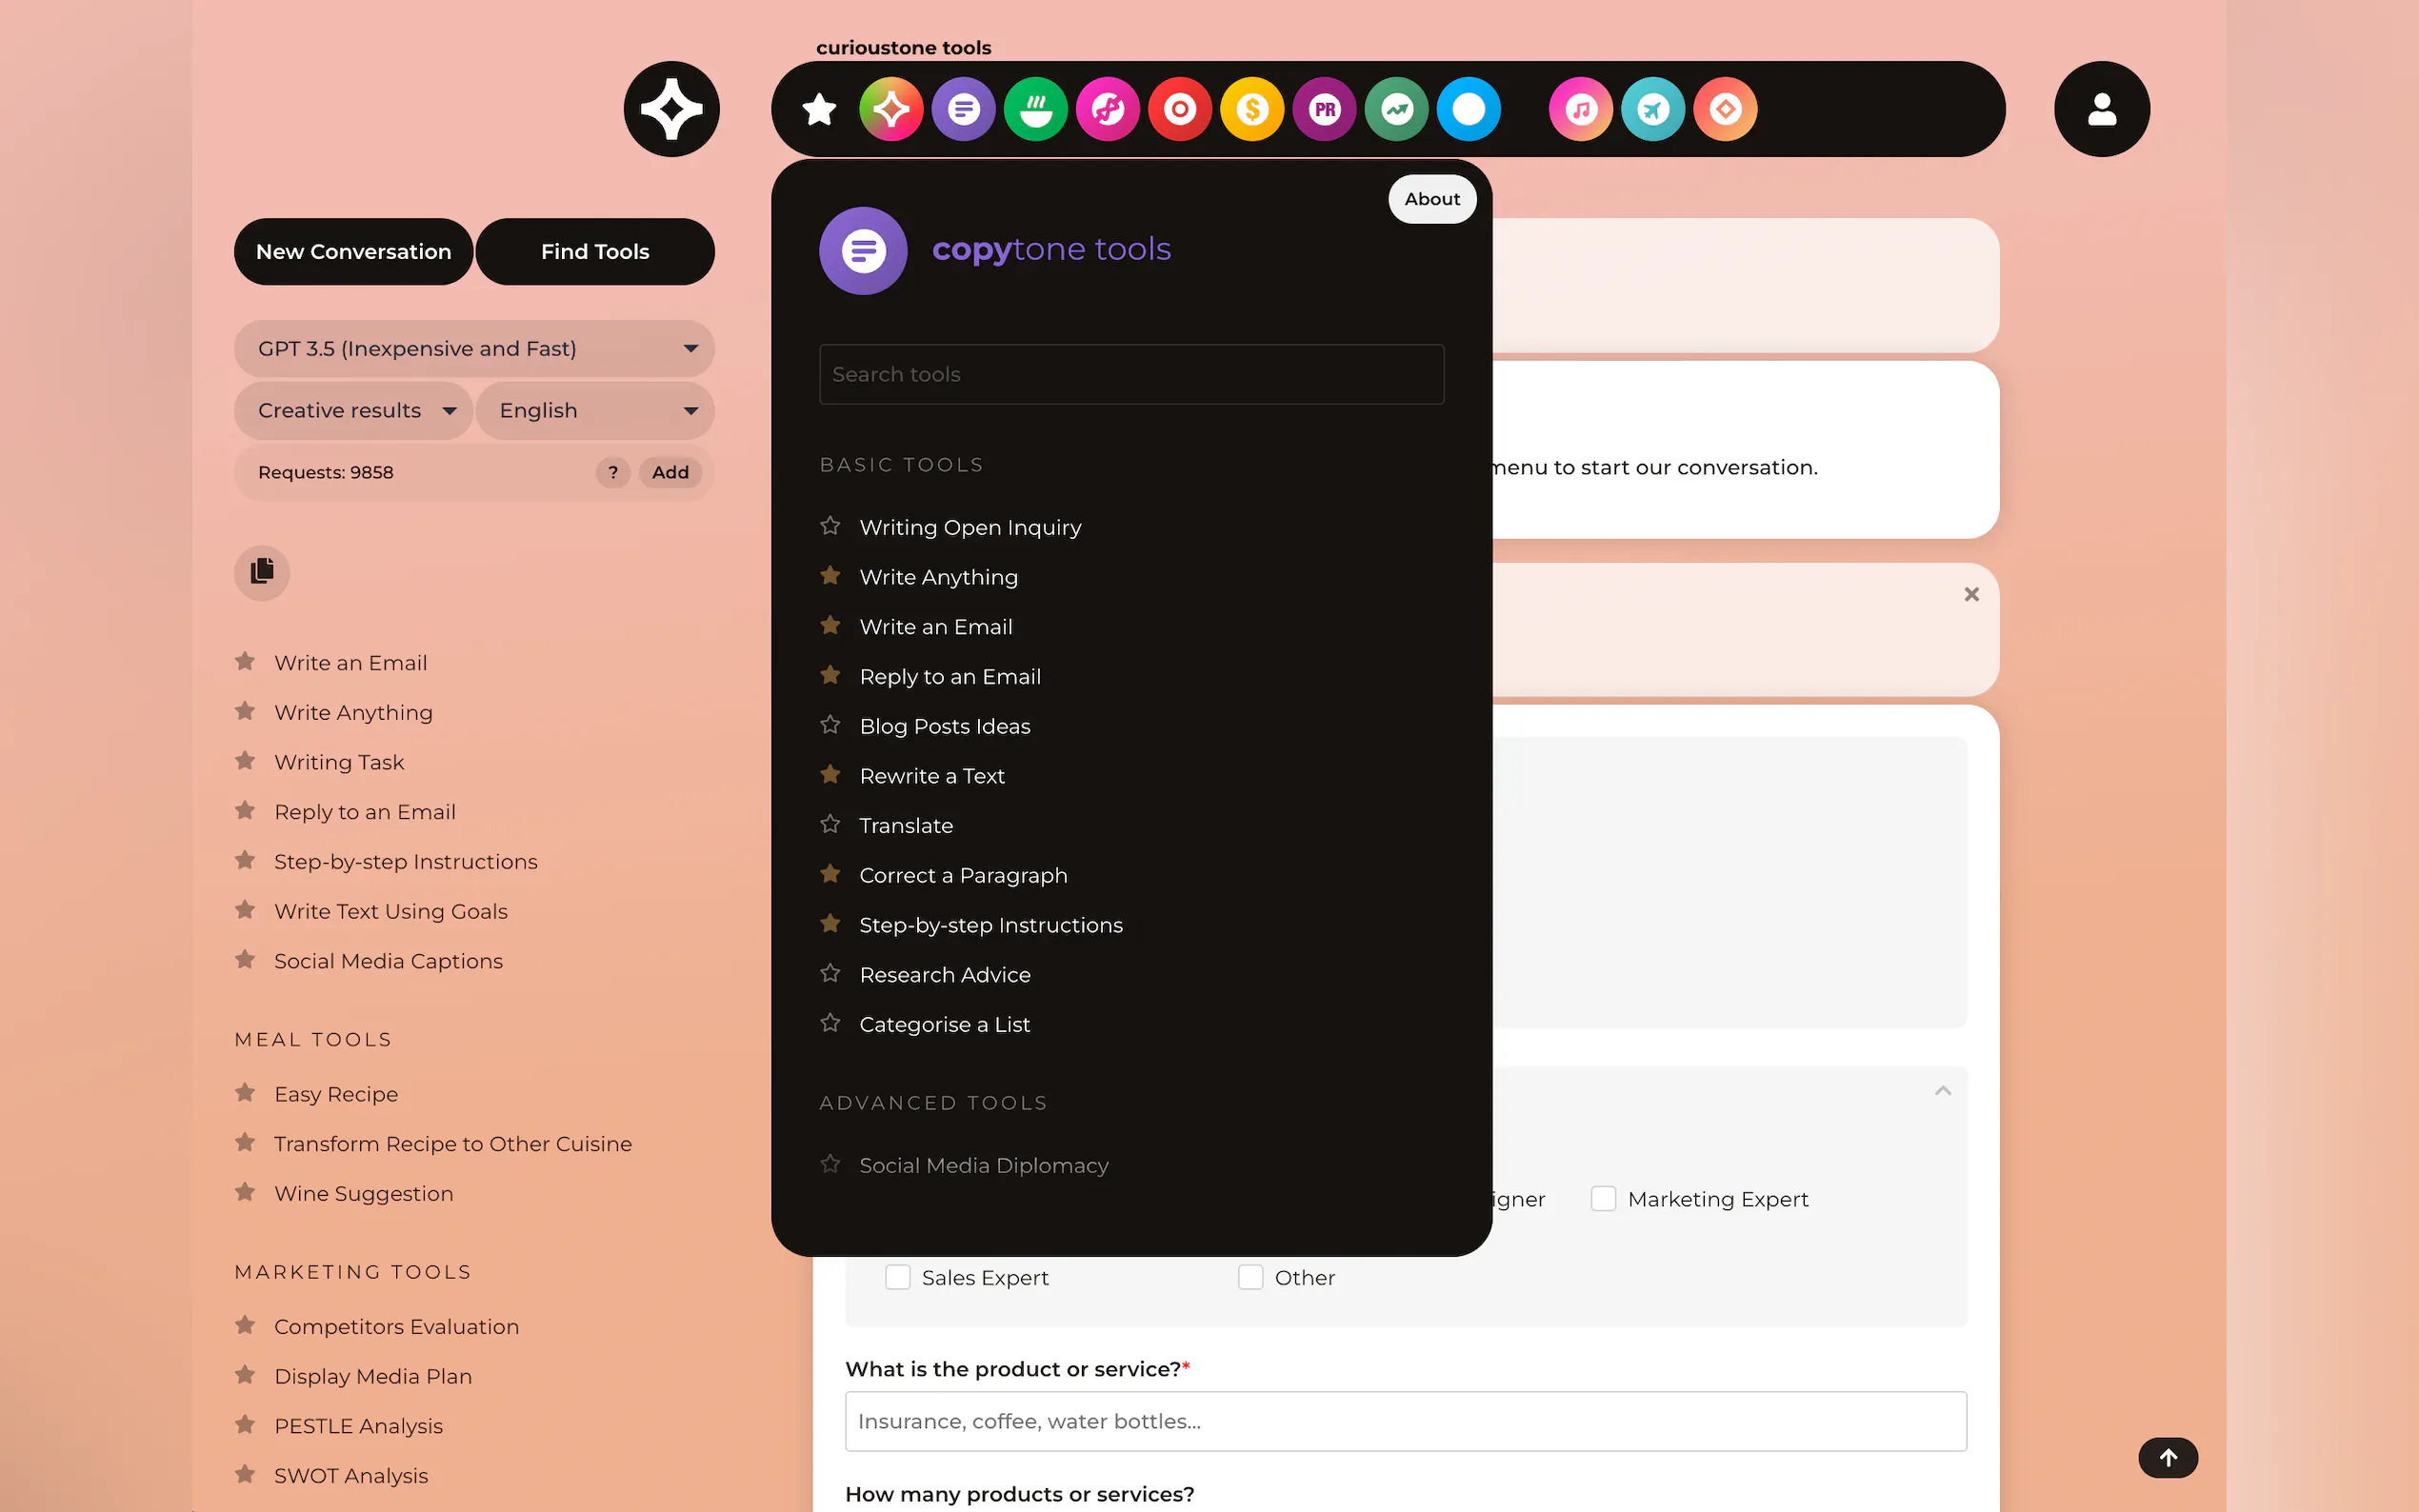Open the green bowl meal tools icon
Viewport: 2419px width, 1512px height.
[1035, 109]
